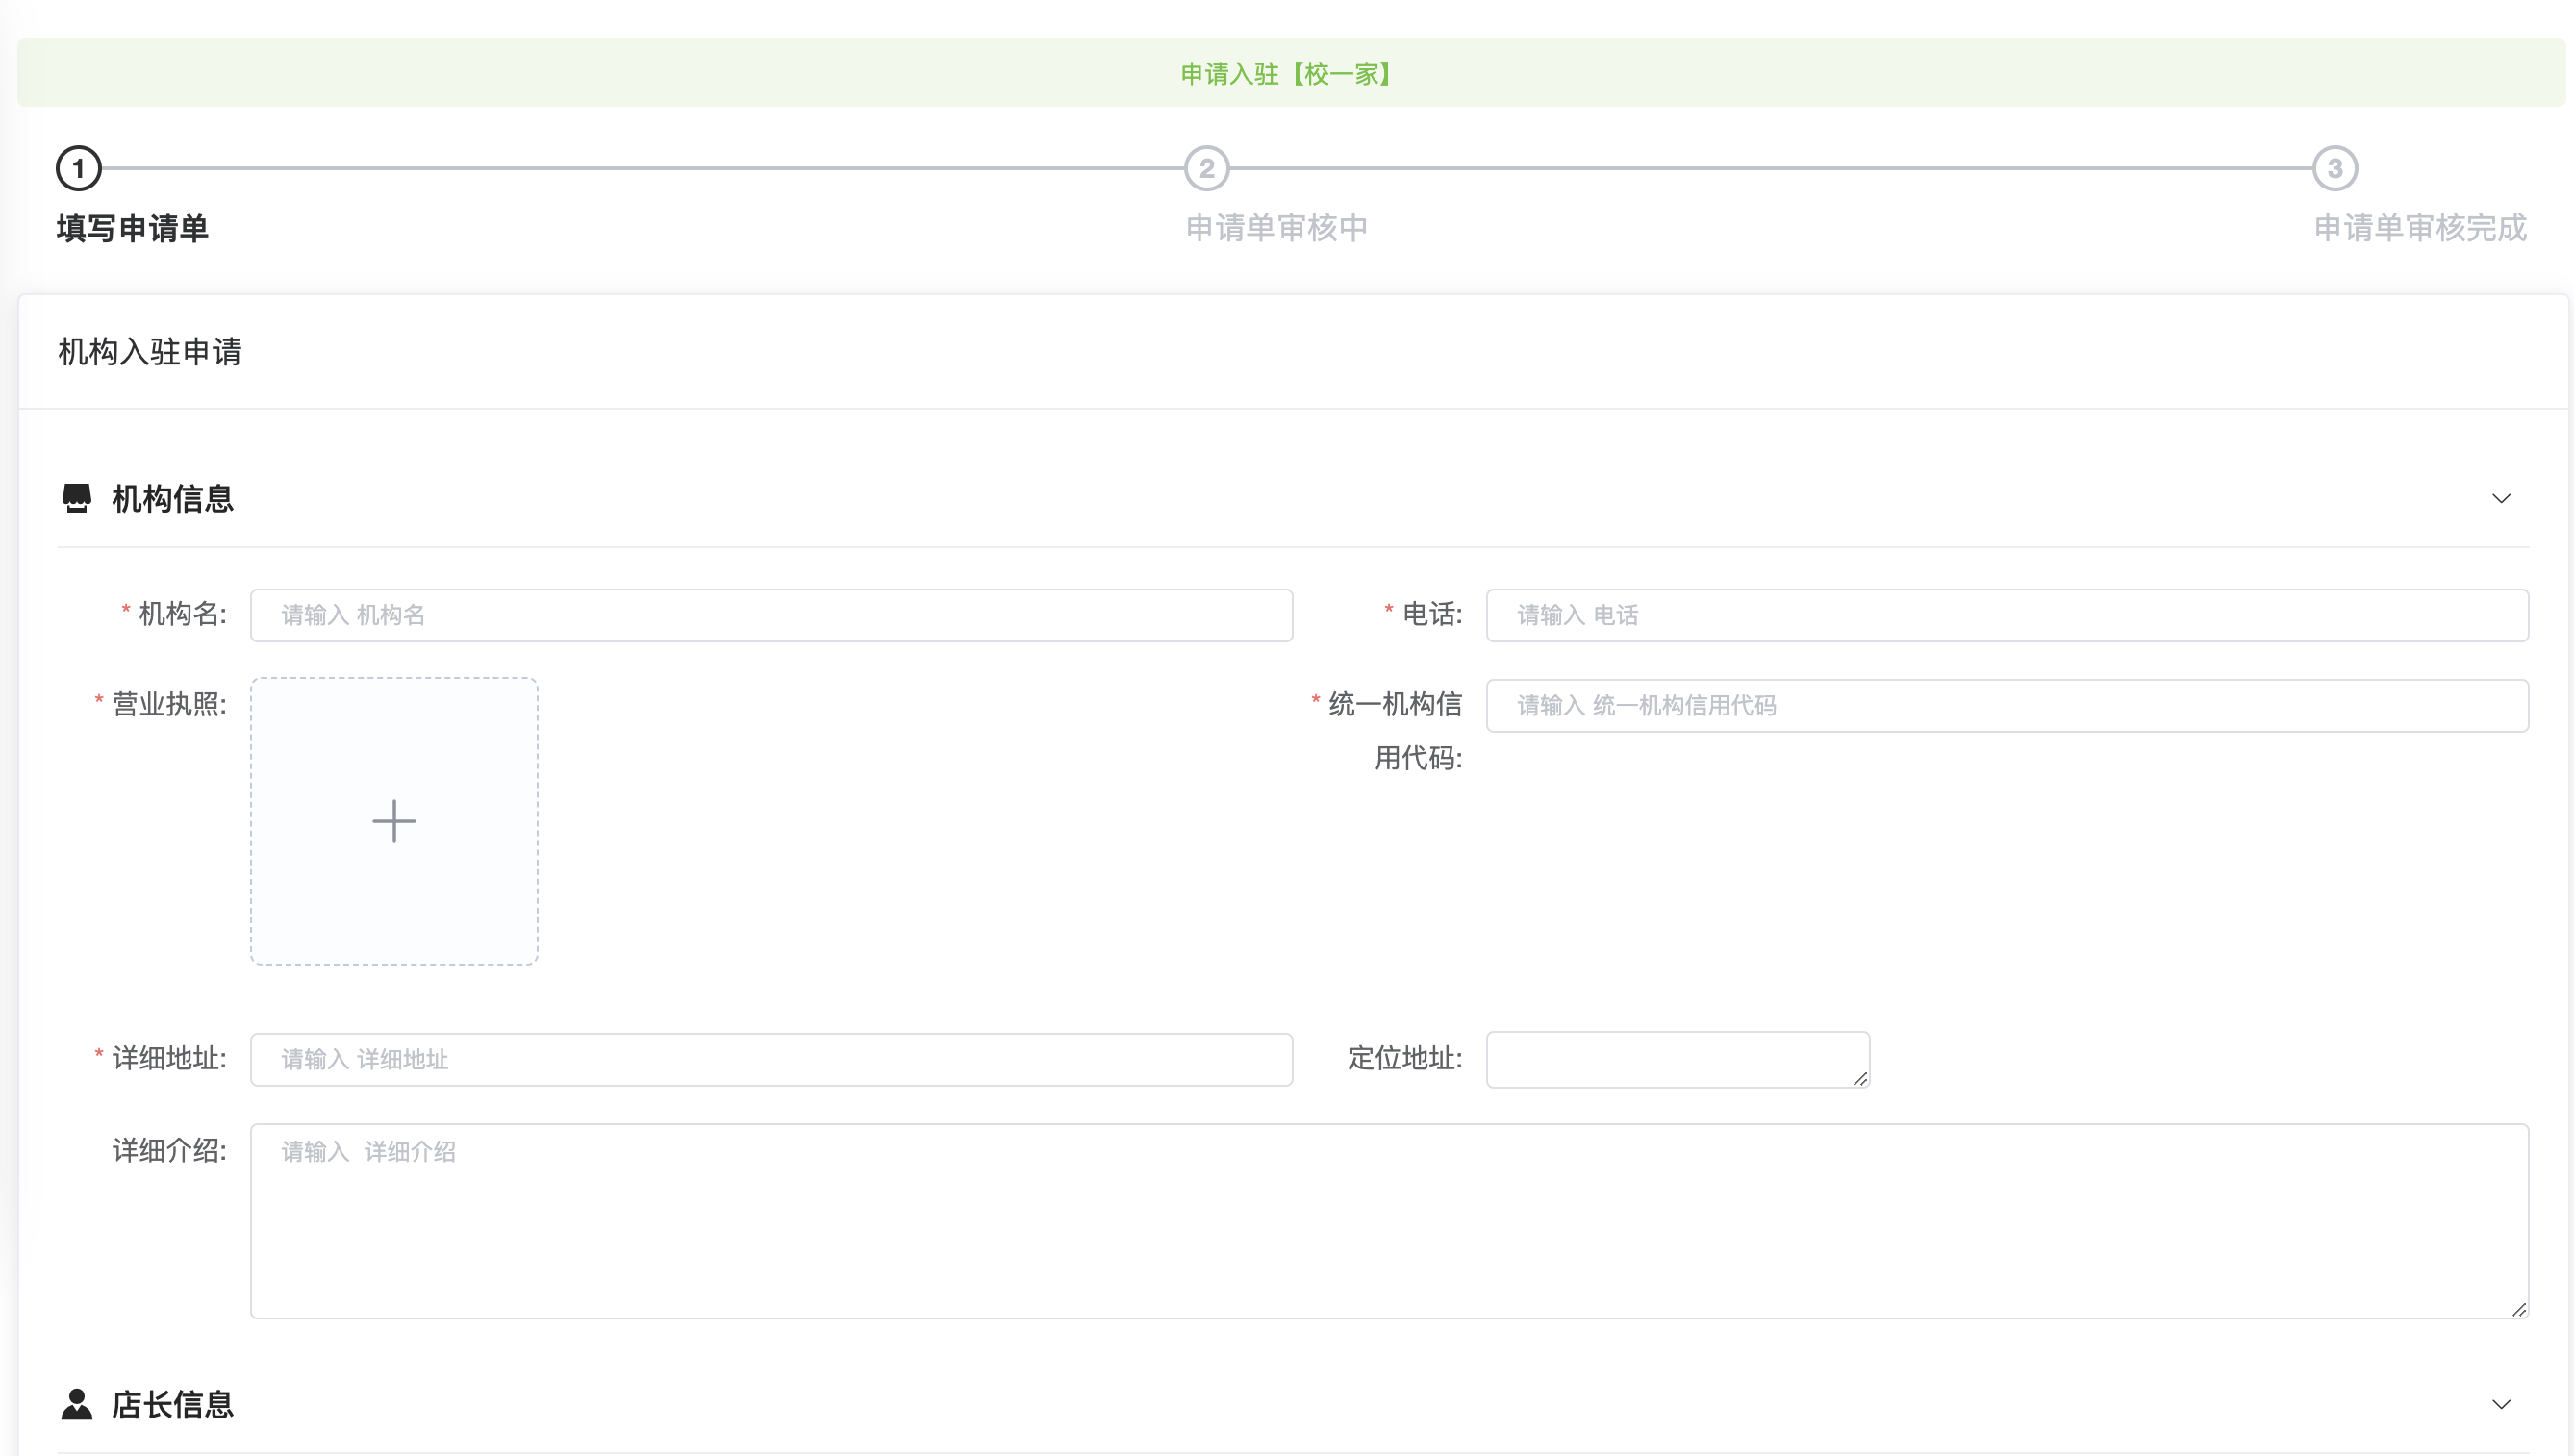The width and height of the screenshot is (2574, 1456).
Task: Collapse the 机构信息 section chevron
Action: pyautogui.click(x=2500, y=498)
